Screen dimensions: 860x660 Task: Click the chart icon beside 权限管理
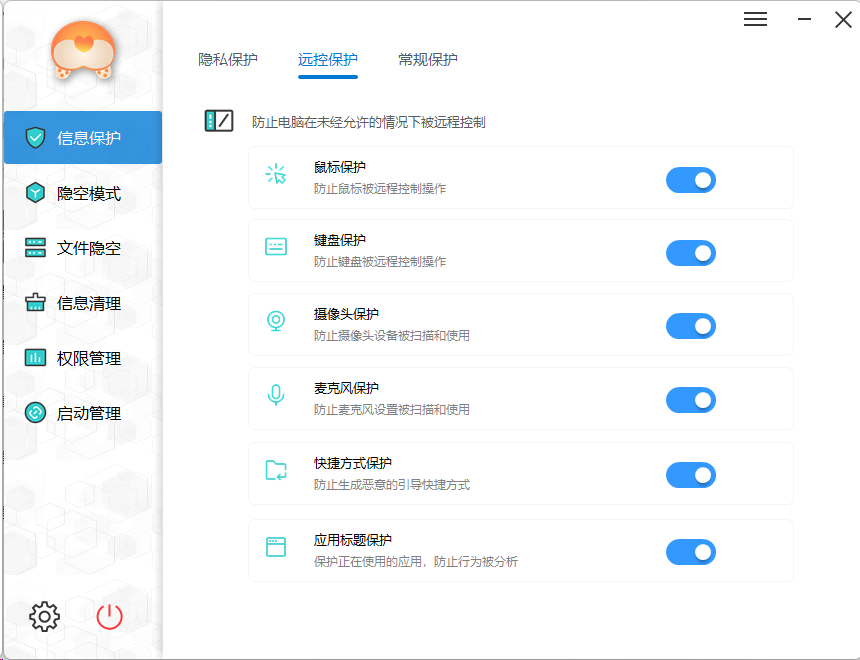[x=35, y=358]
